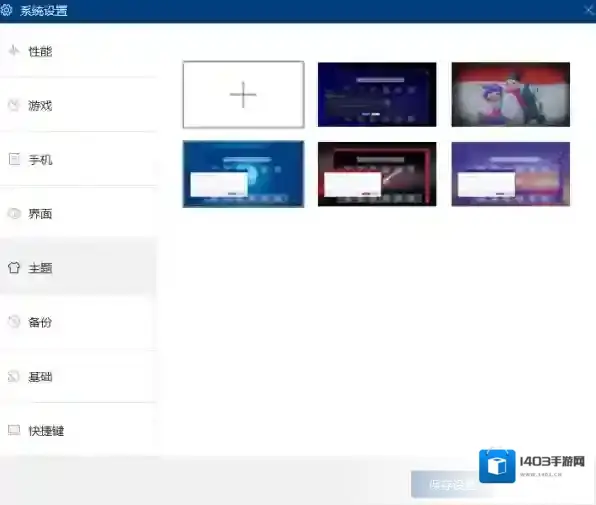Click the 性能 performance waveform icon

14,51
